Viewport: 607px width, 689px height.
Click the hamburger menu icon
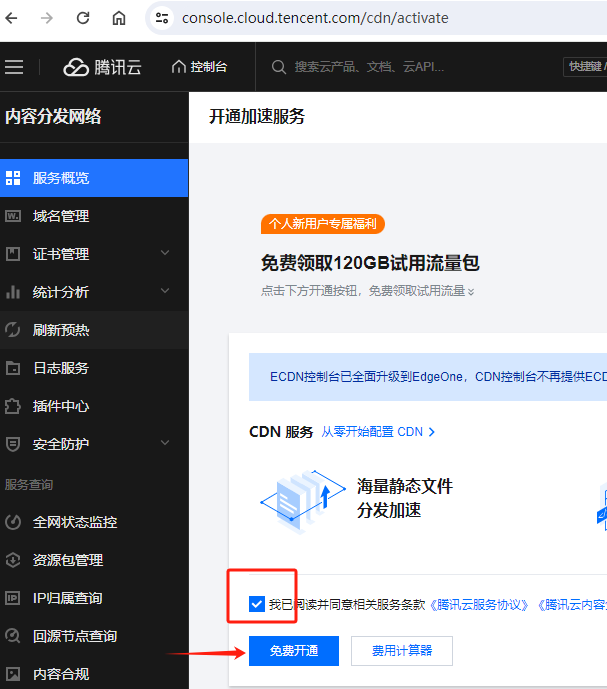pyautogui.click(x=14, y=67)
